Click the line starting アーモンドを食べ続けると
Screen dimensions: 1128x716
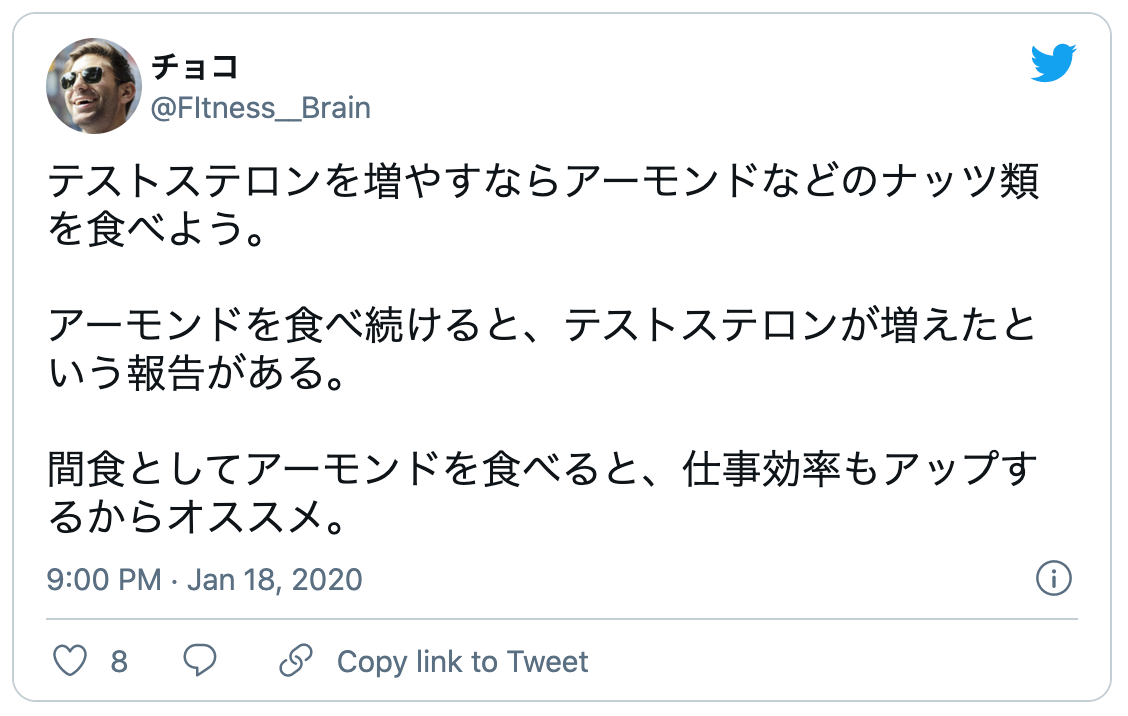point(541,325)
